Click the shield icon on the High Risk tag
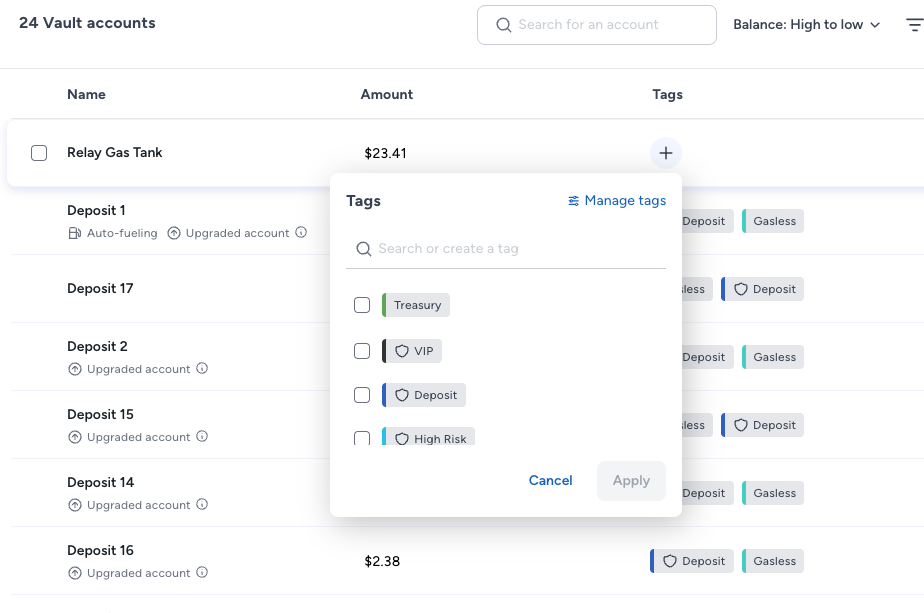924x613 pixels. (402, 439)
